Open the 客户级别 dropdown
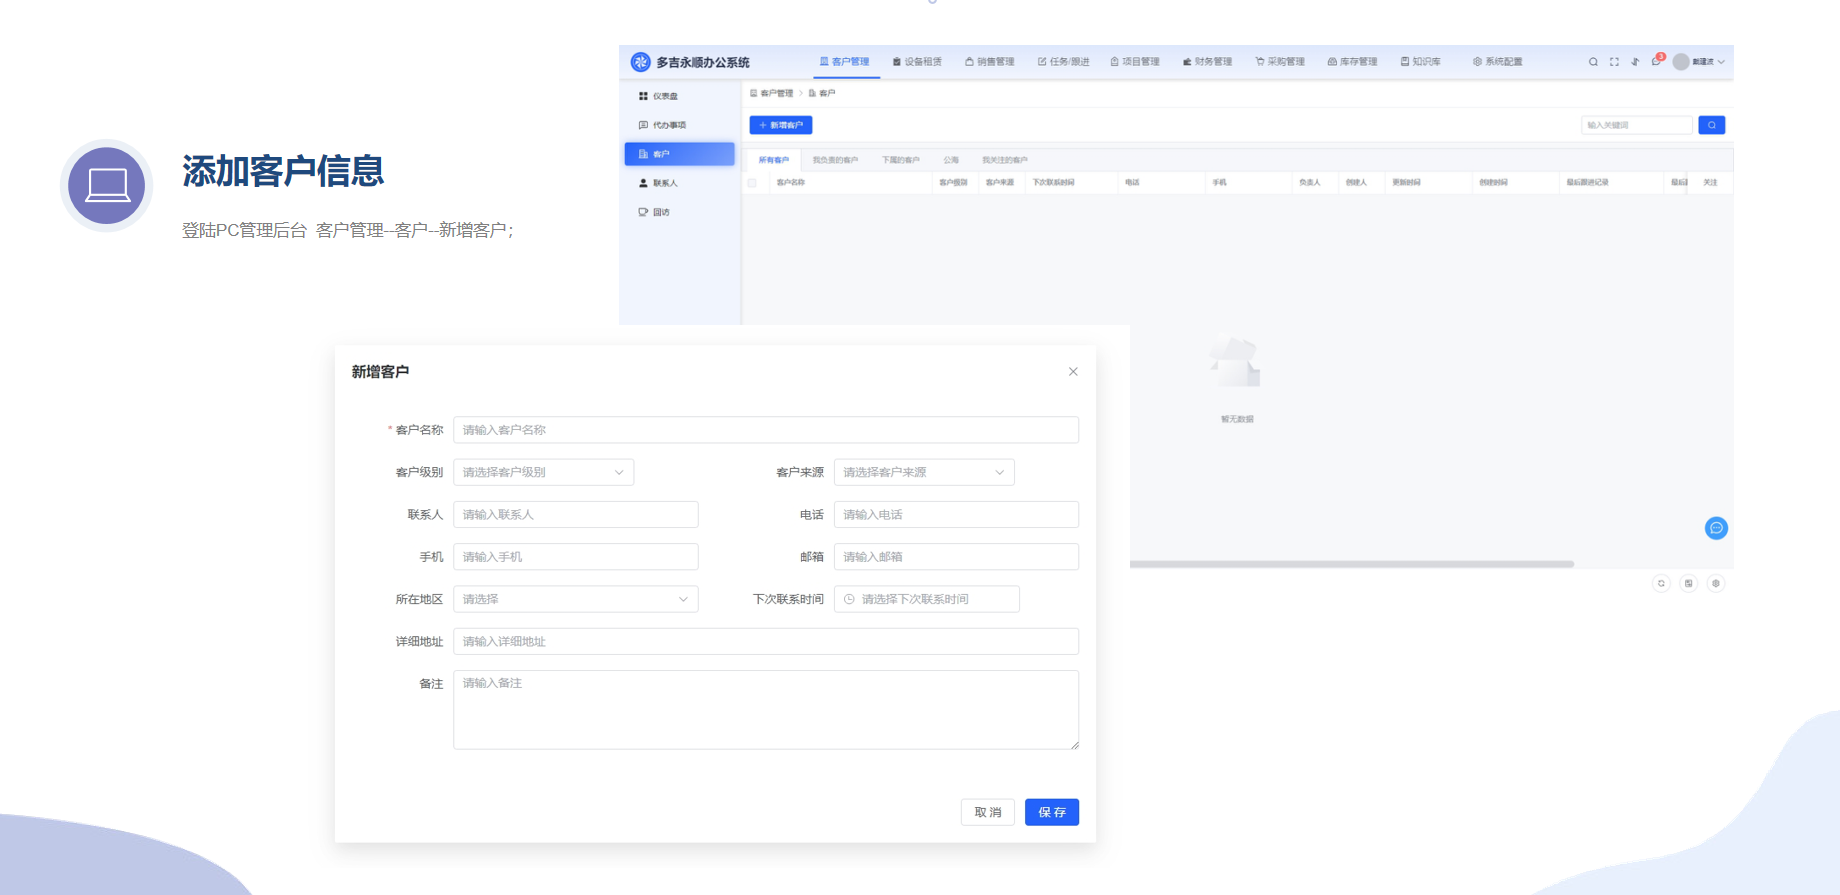This screenshot has height=895, width=1840. pos(543,472)
